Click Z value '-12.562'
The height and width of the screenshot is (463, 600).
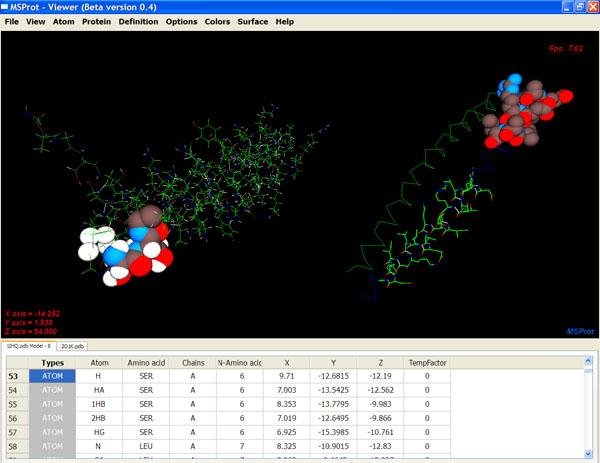380,390
